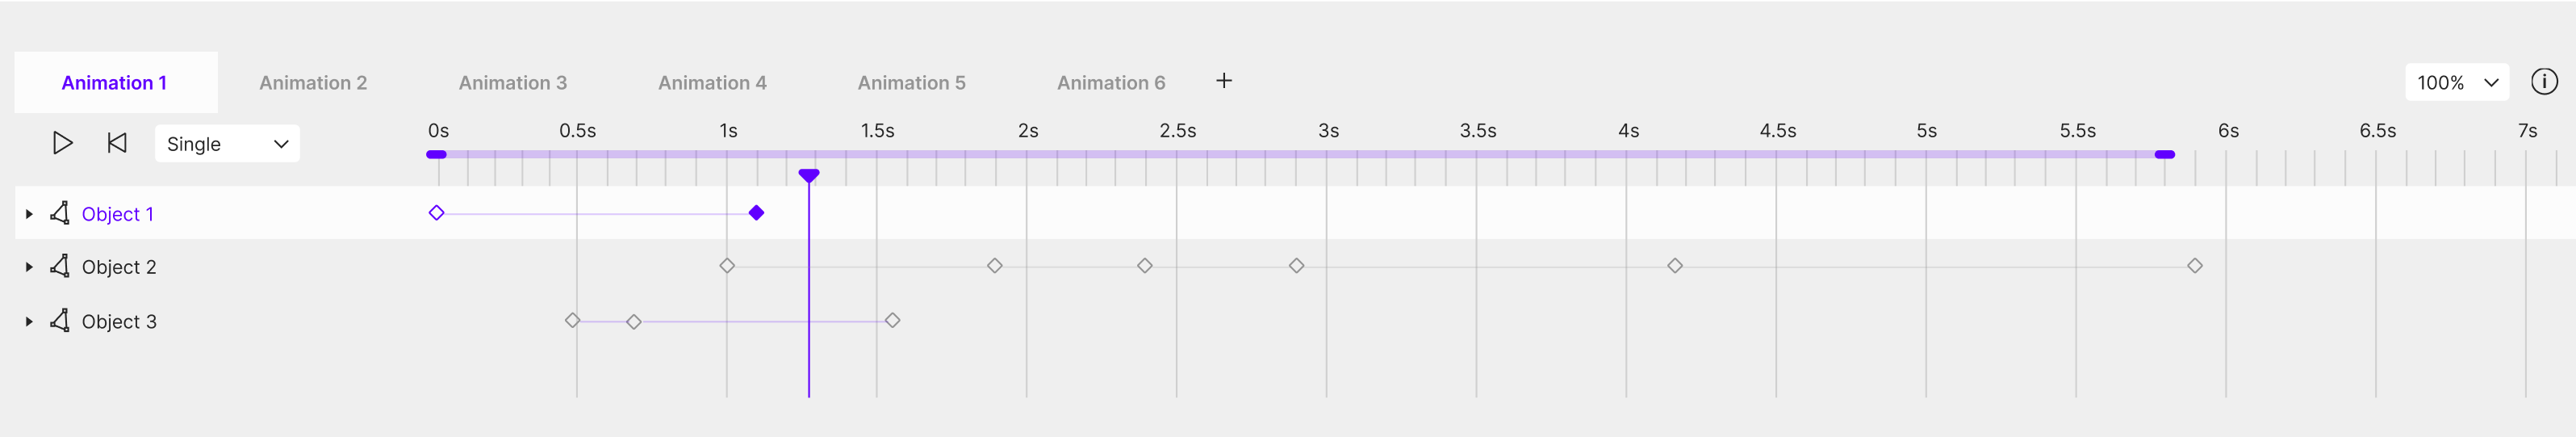Click the animation duration end handle
Image resolution: width=2576 pixels, height=437 pixels.
[2164, 155]
